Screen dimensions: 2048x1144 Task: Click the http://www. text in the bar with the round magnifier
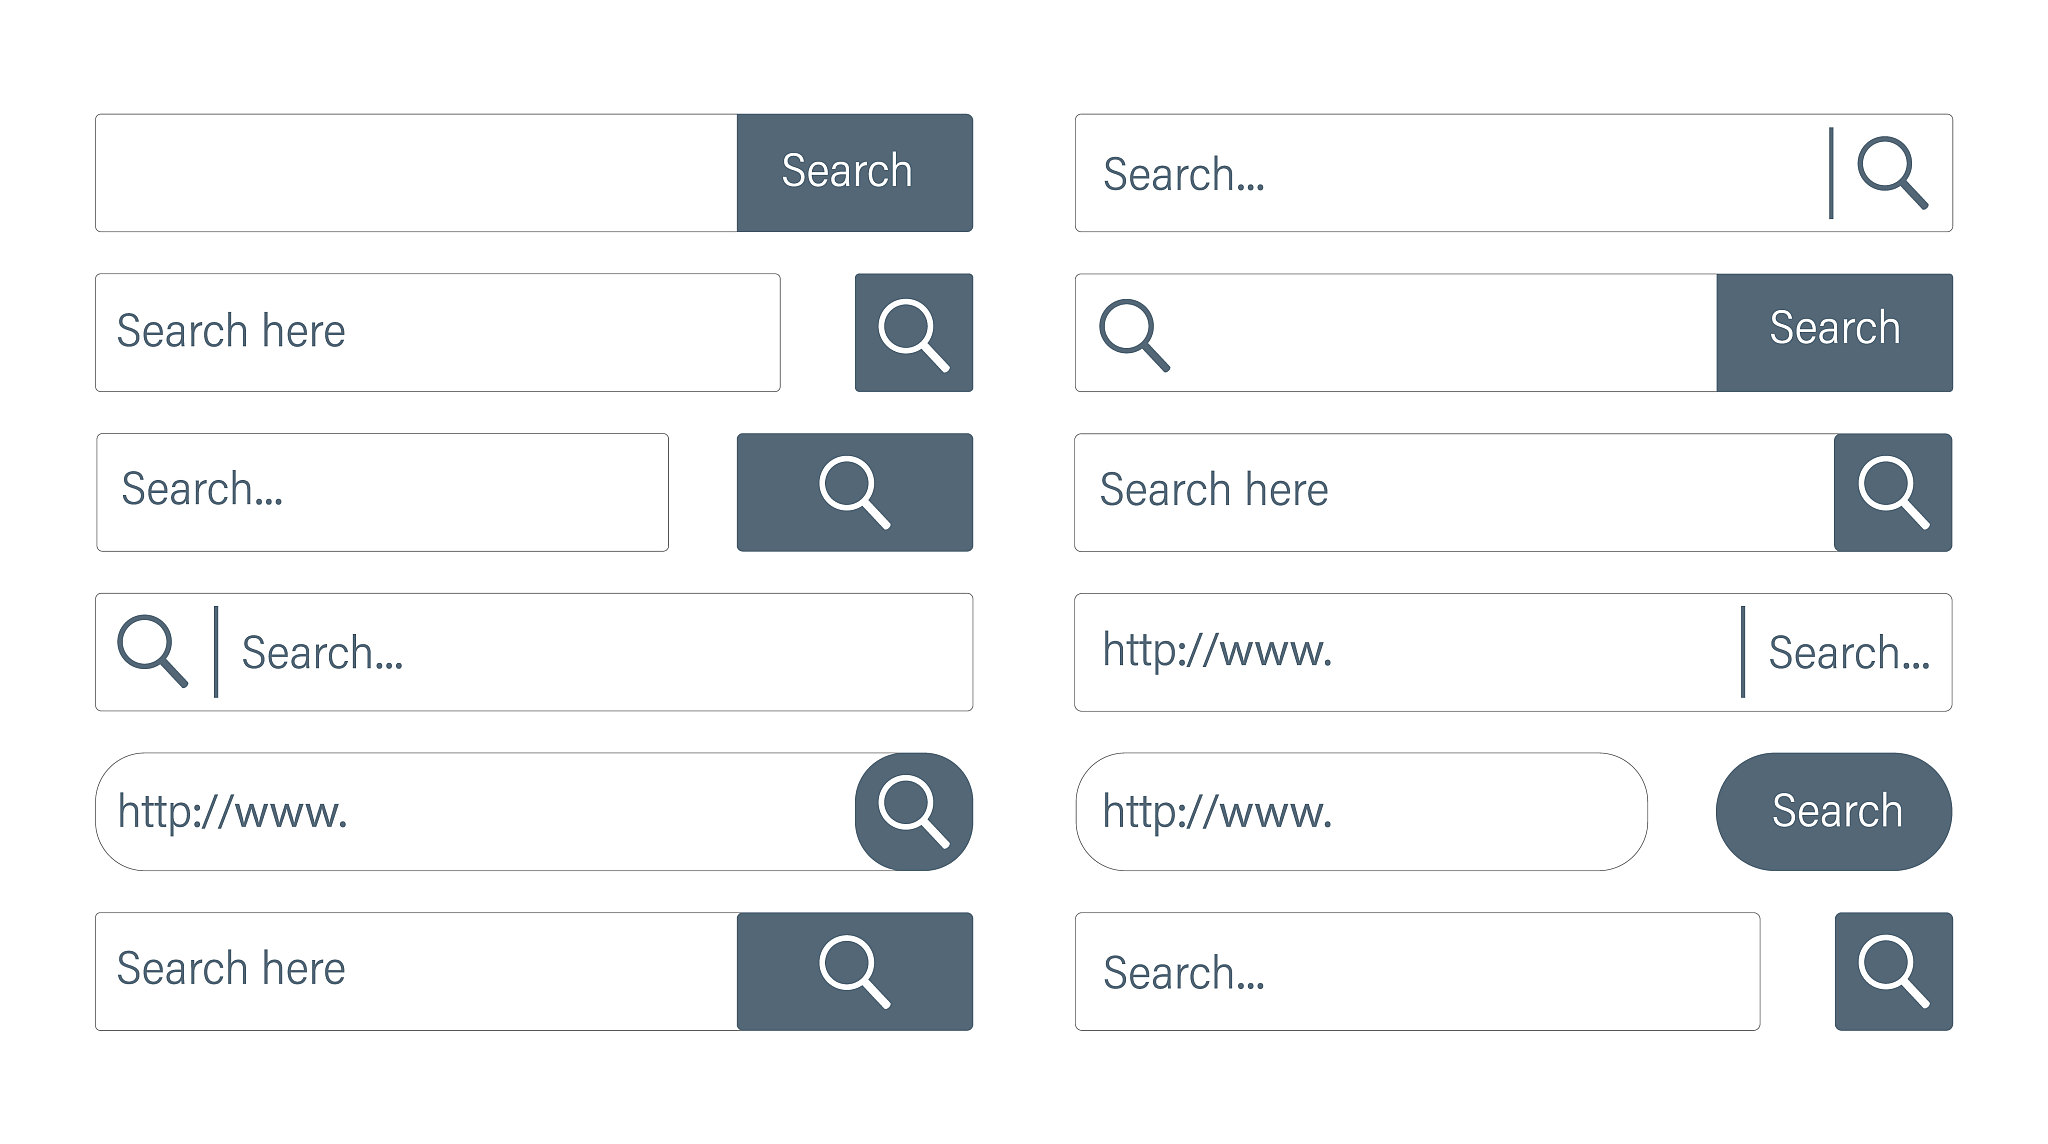232,811
